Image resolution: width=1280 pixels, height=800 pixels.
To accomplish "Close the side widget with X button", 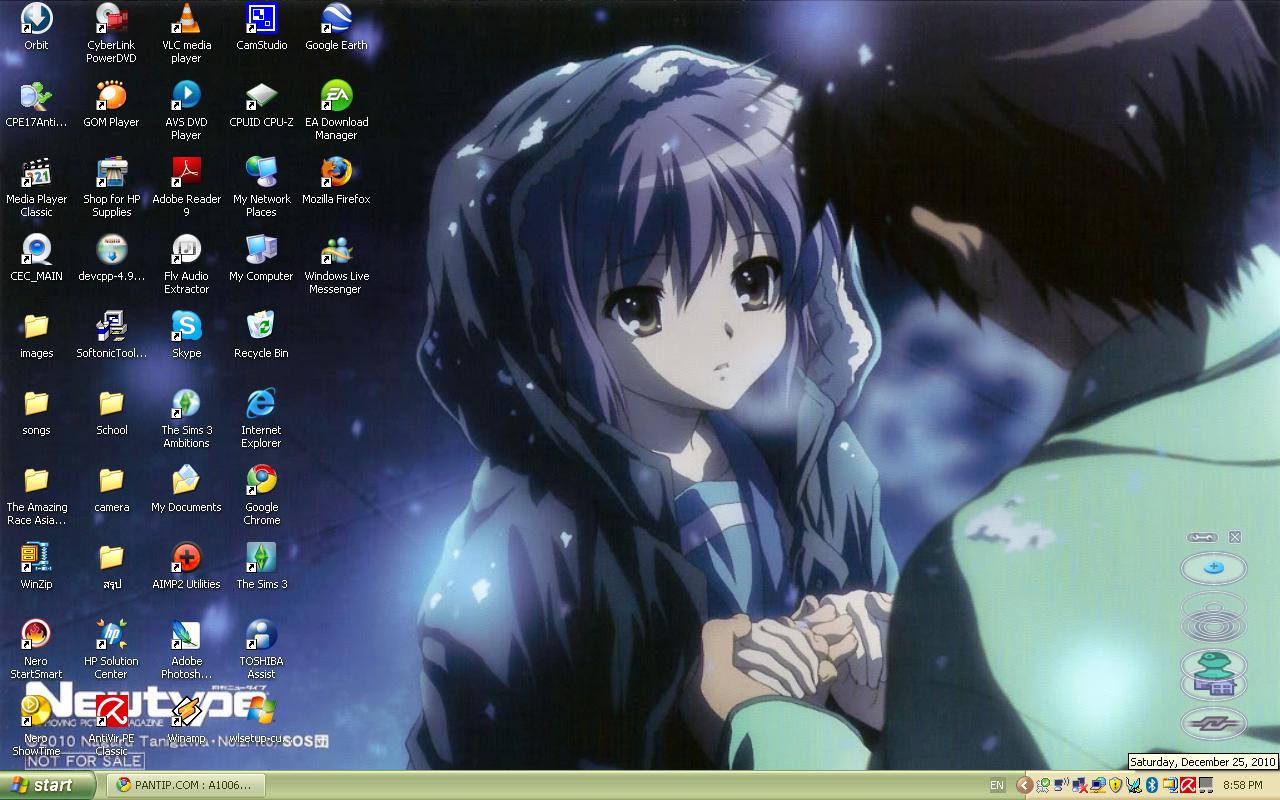I will click(1235, 537).
